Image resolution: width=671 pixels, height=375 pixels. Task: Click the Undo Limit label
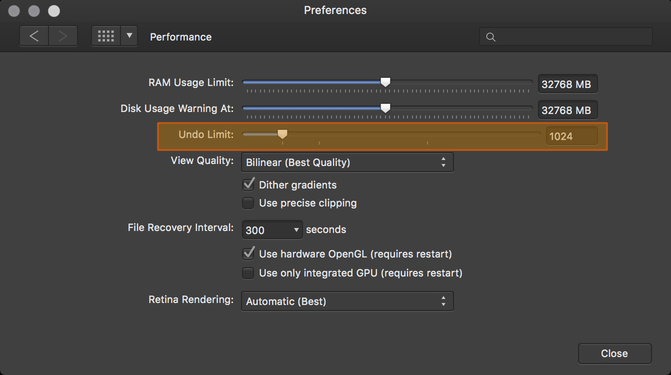pos(206,134)
